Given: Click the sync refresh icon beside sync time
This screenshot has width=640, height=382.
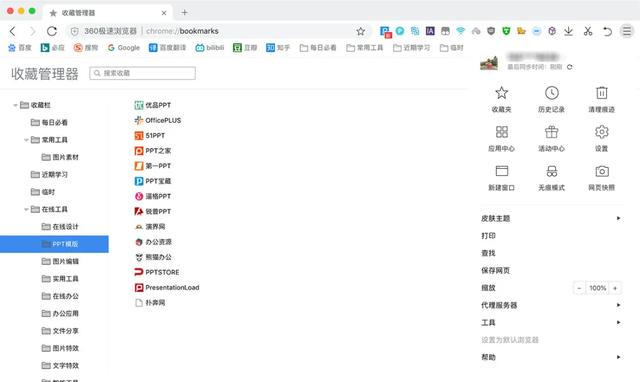Looking at the screenshot, I should tap(570, 67).
